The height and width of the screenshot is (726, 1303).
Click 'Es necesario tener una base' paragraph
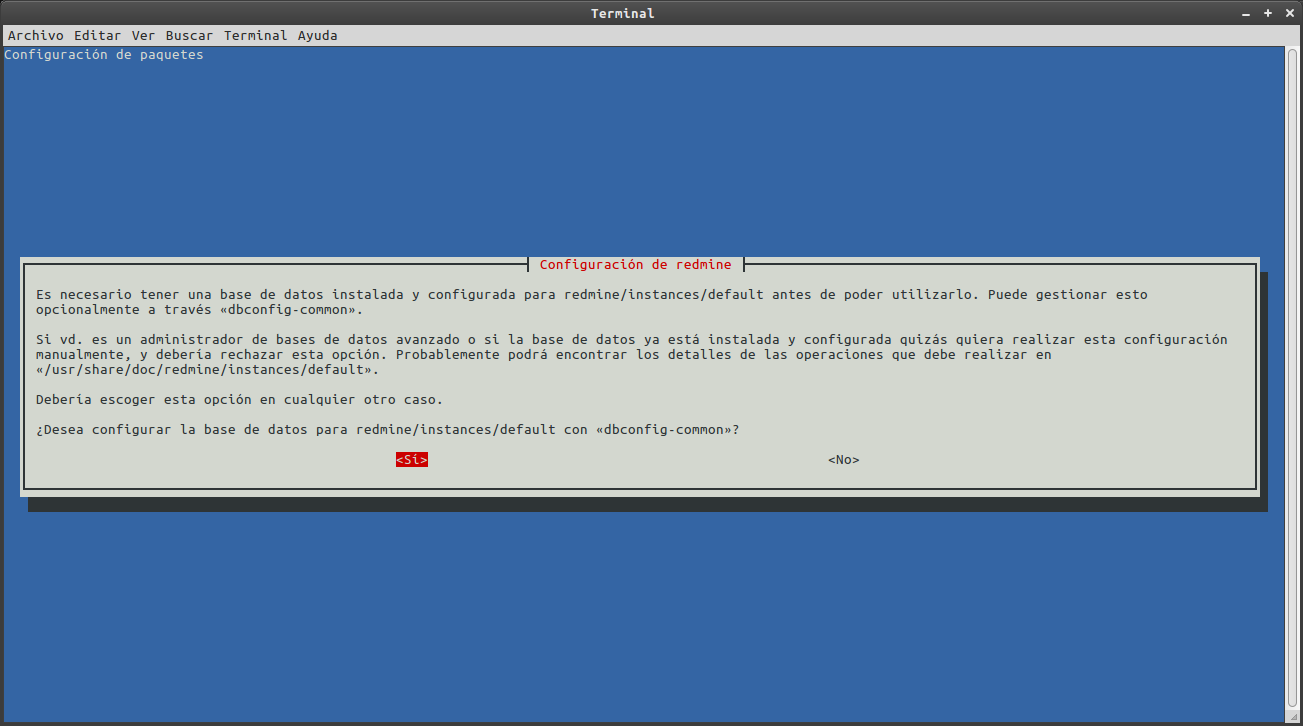coord(592,302)
